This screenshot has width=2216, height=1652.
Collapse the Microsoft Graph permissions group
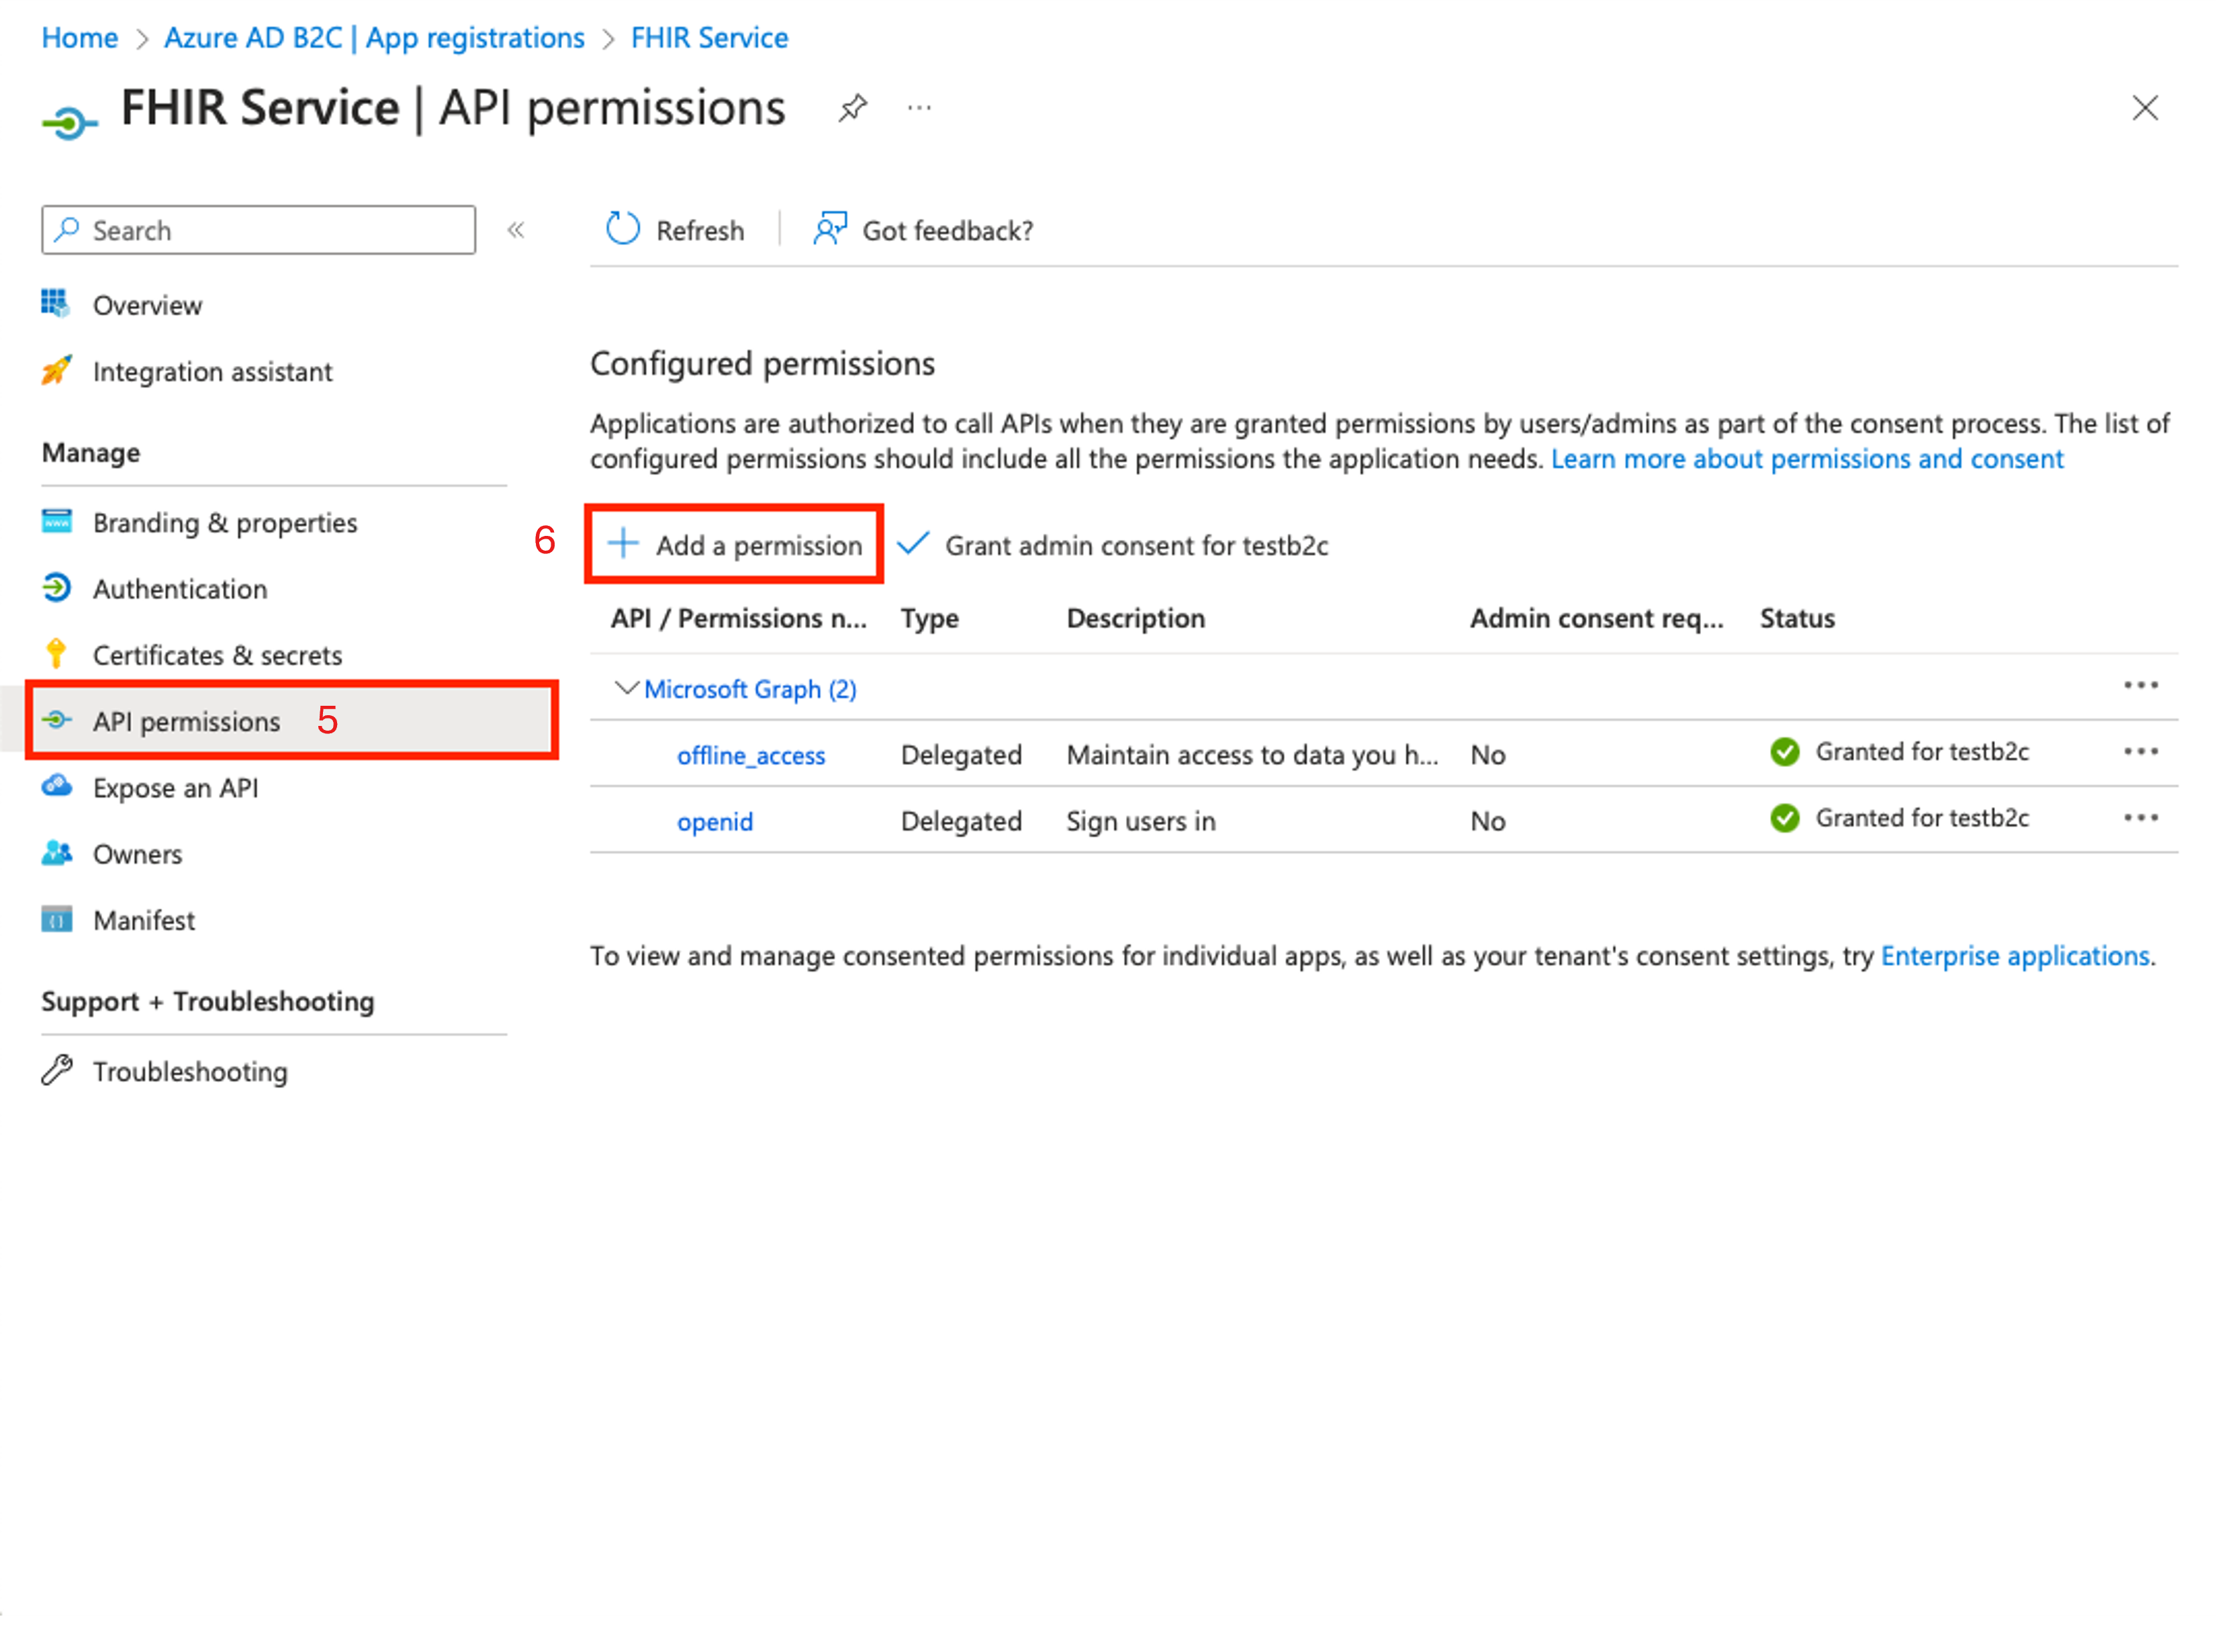pos(626,688)
